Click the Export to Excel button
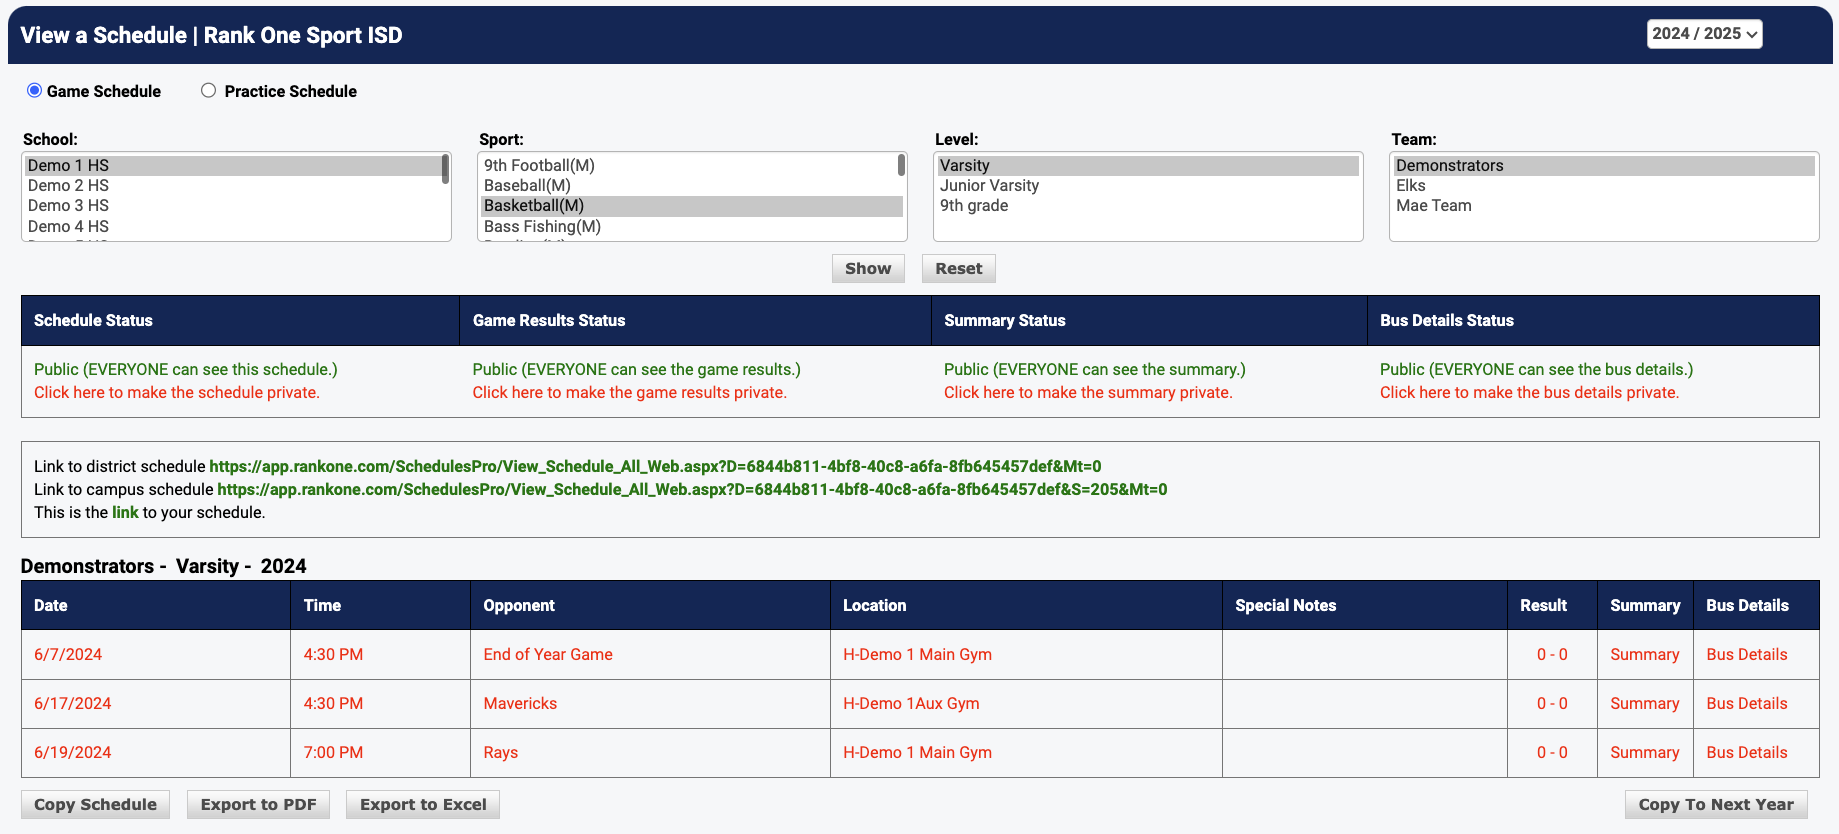 point(423,804)
